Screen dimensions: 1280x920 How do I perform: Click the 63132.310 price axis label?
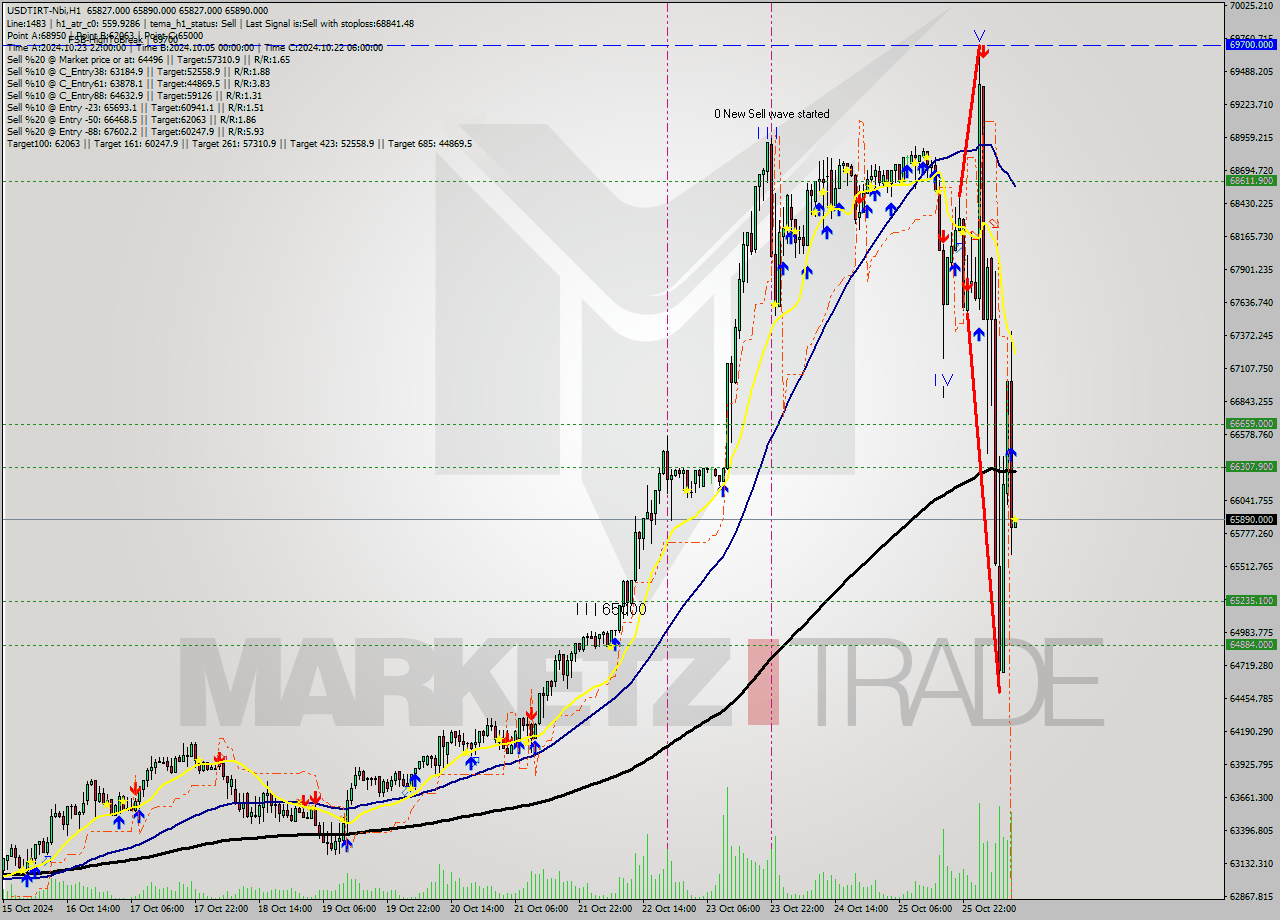[x=1251, y=863]
